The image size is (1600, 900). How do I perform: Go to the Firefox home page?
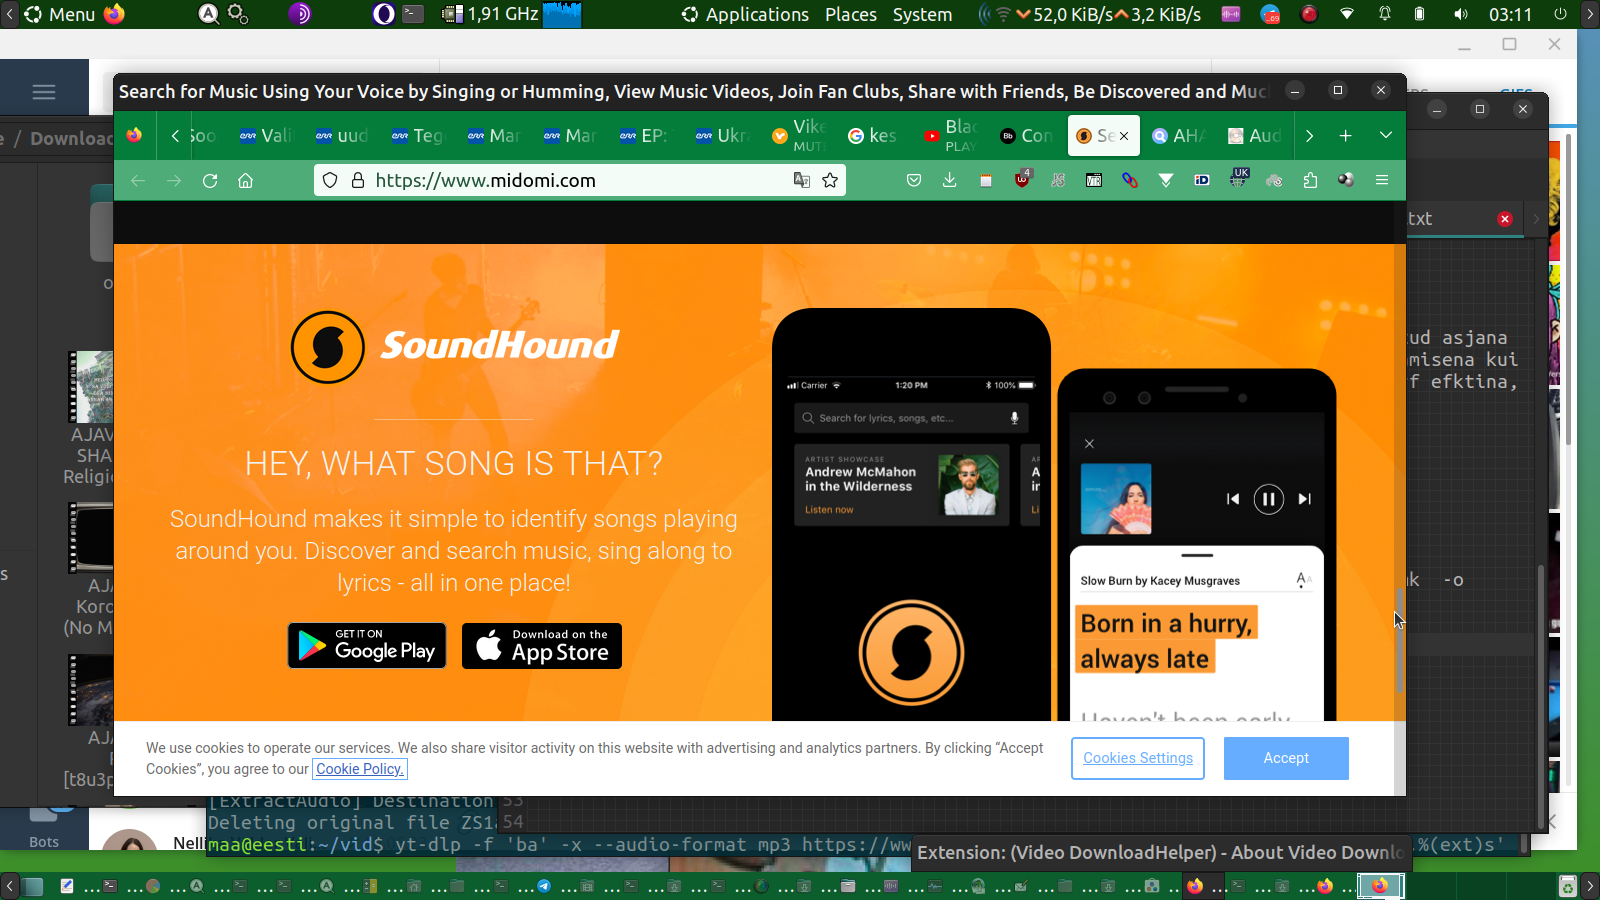coord(246,181)
